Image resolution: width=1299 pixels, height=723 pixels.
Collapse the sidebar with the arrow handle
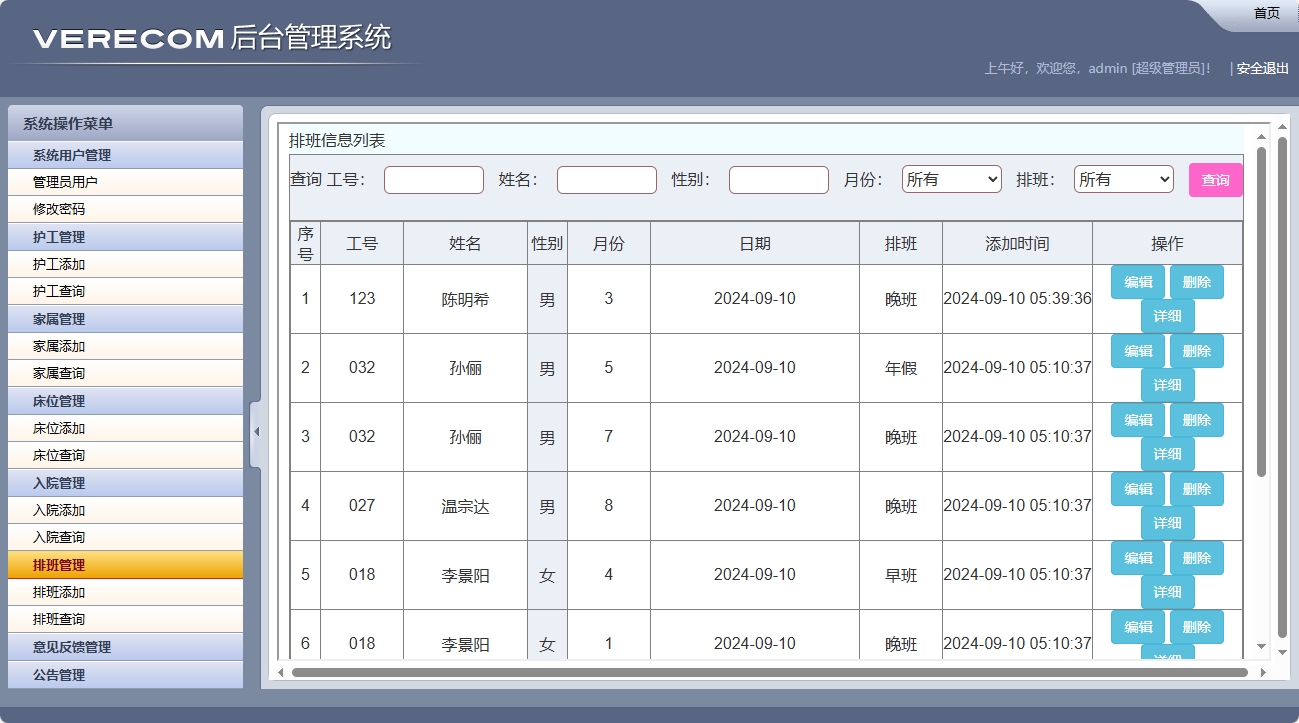[256, 432]
